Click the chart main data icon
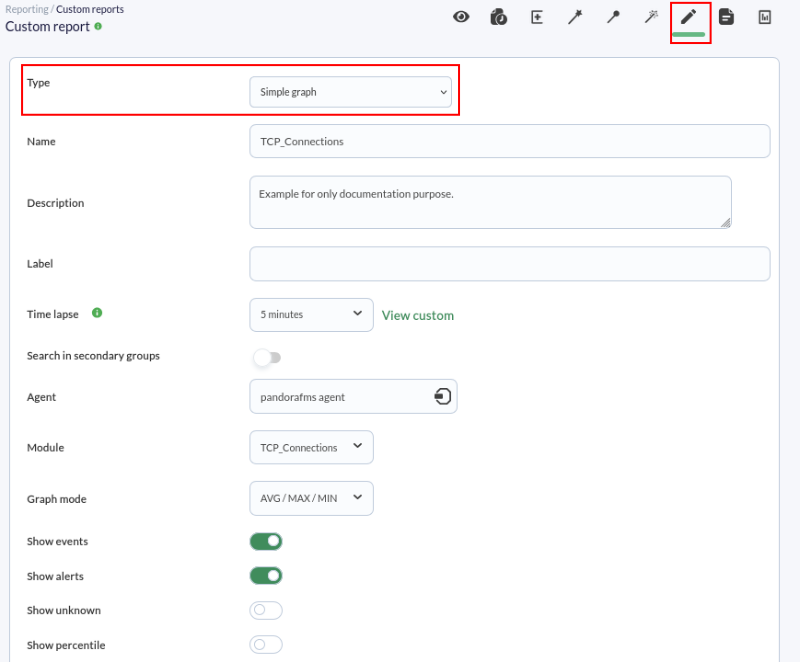 point(764,17)
